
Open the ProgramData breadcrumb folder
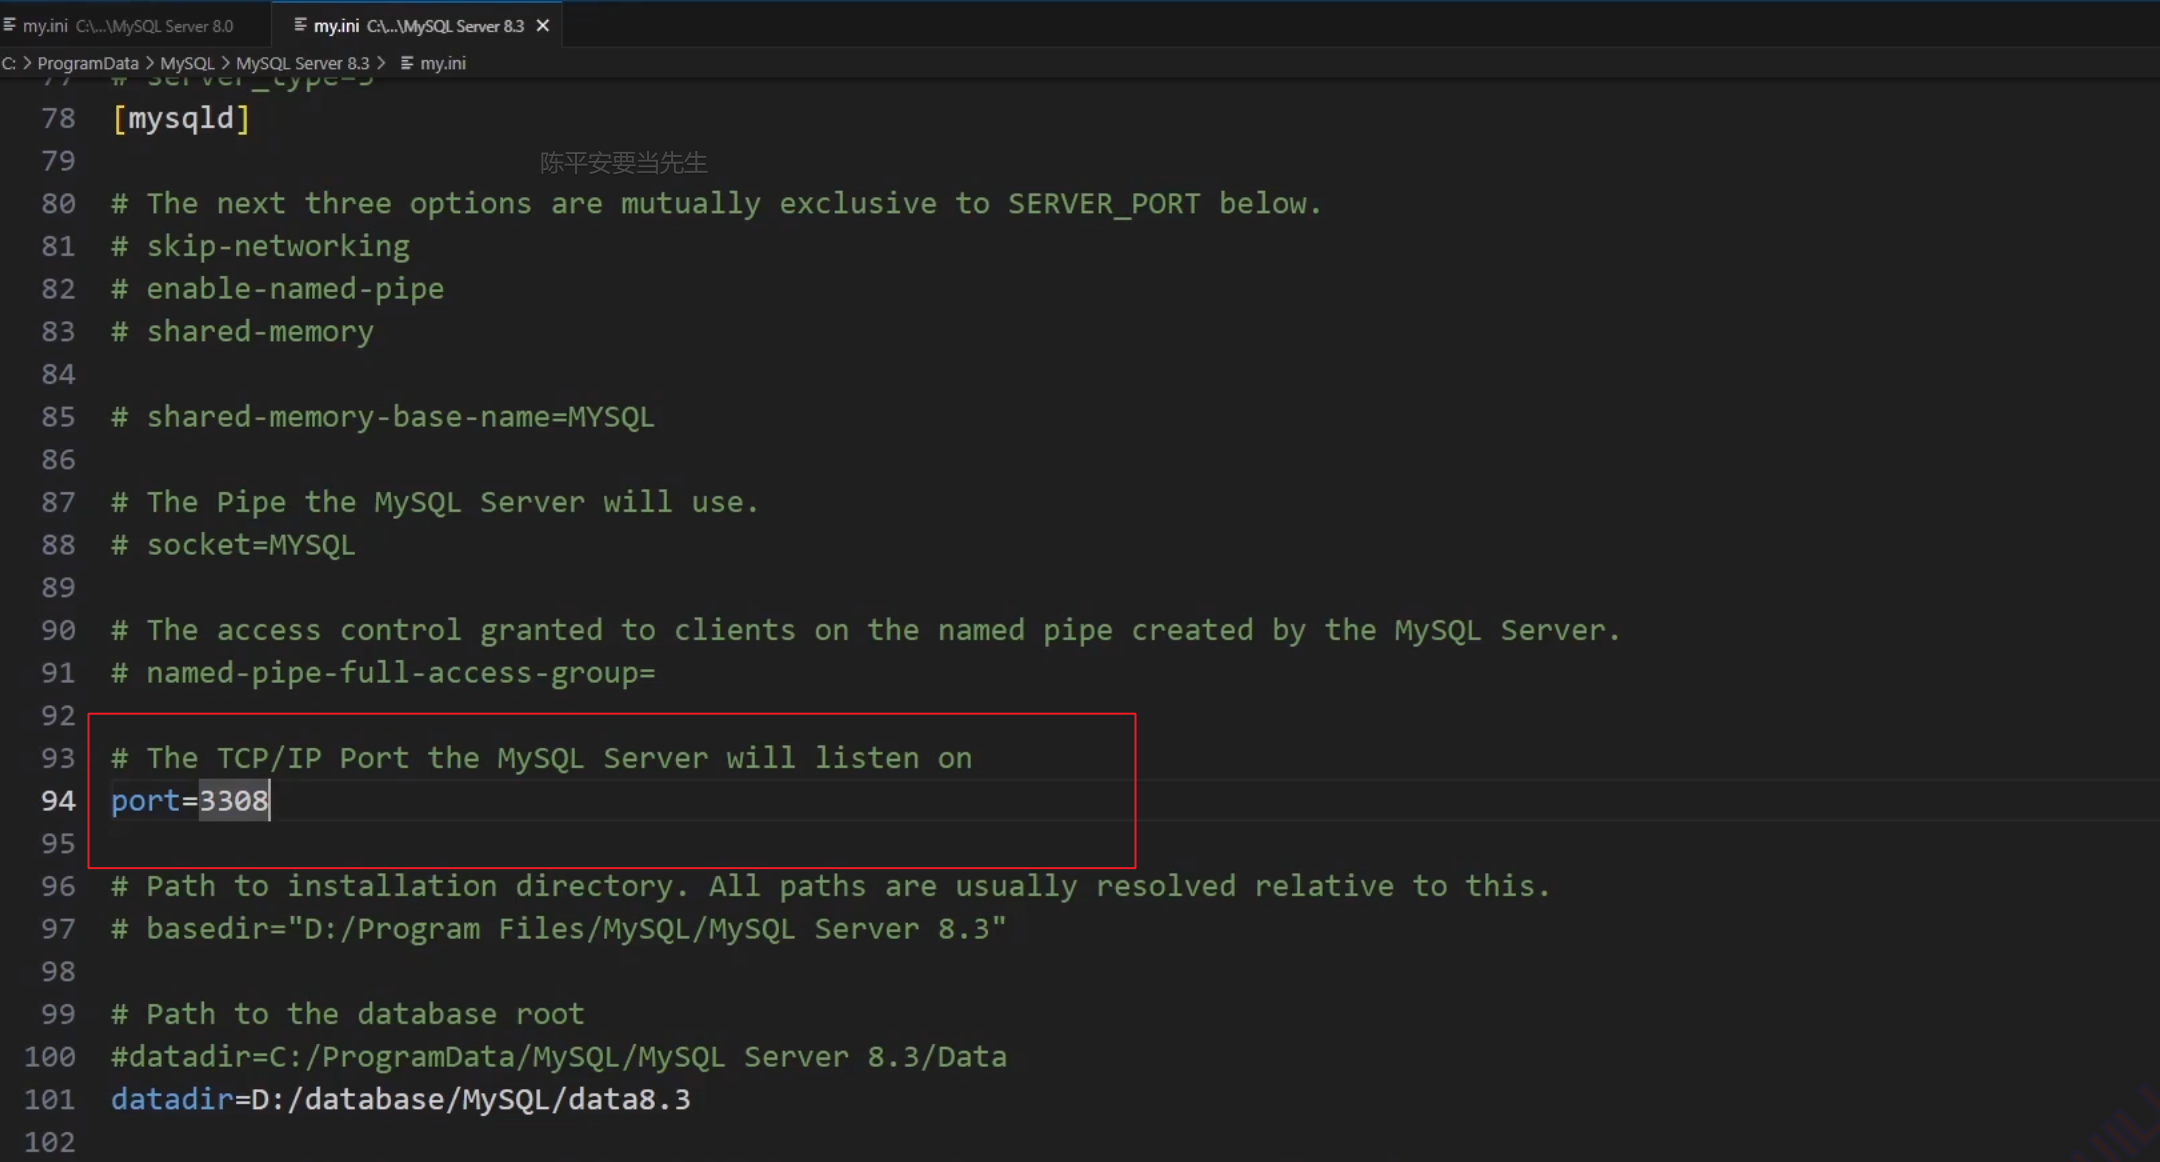click(88, 63)
